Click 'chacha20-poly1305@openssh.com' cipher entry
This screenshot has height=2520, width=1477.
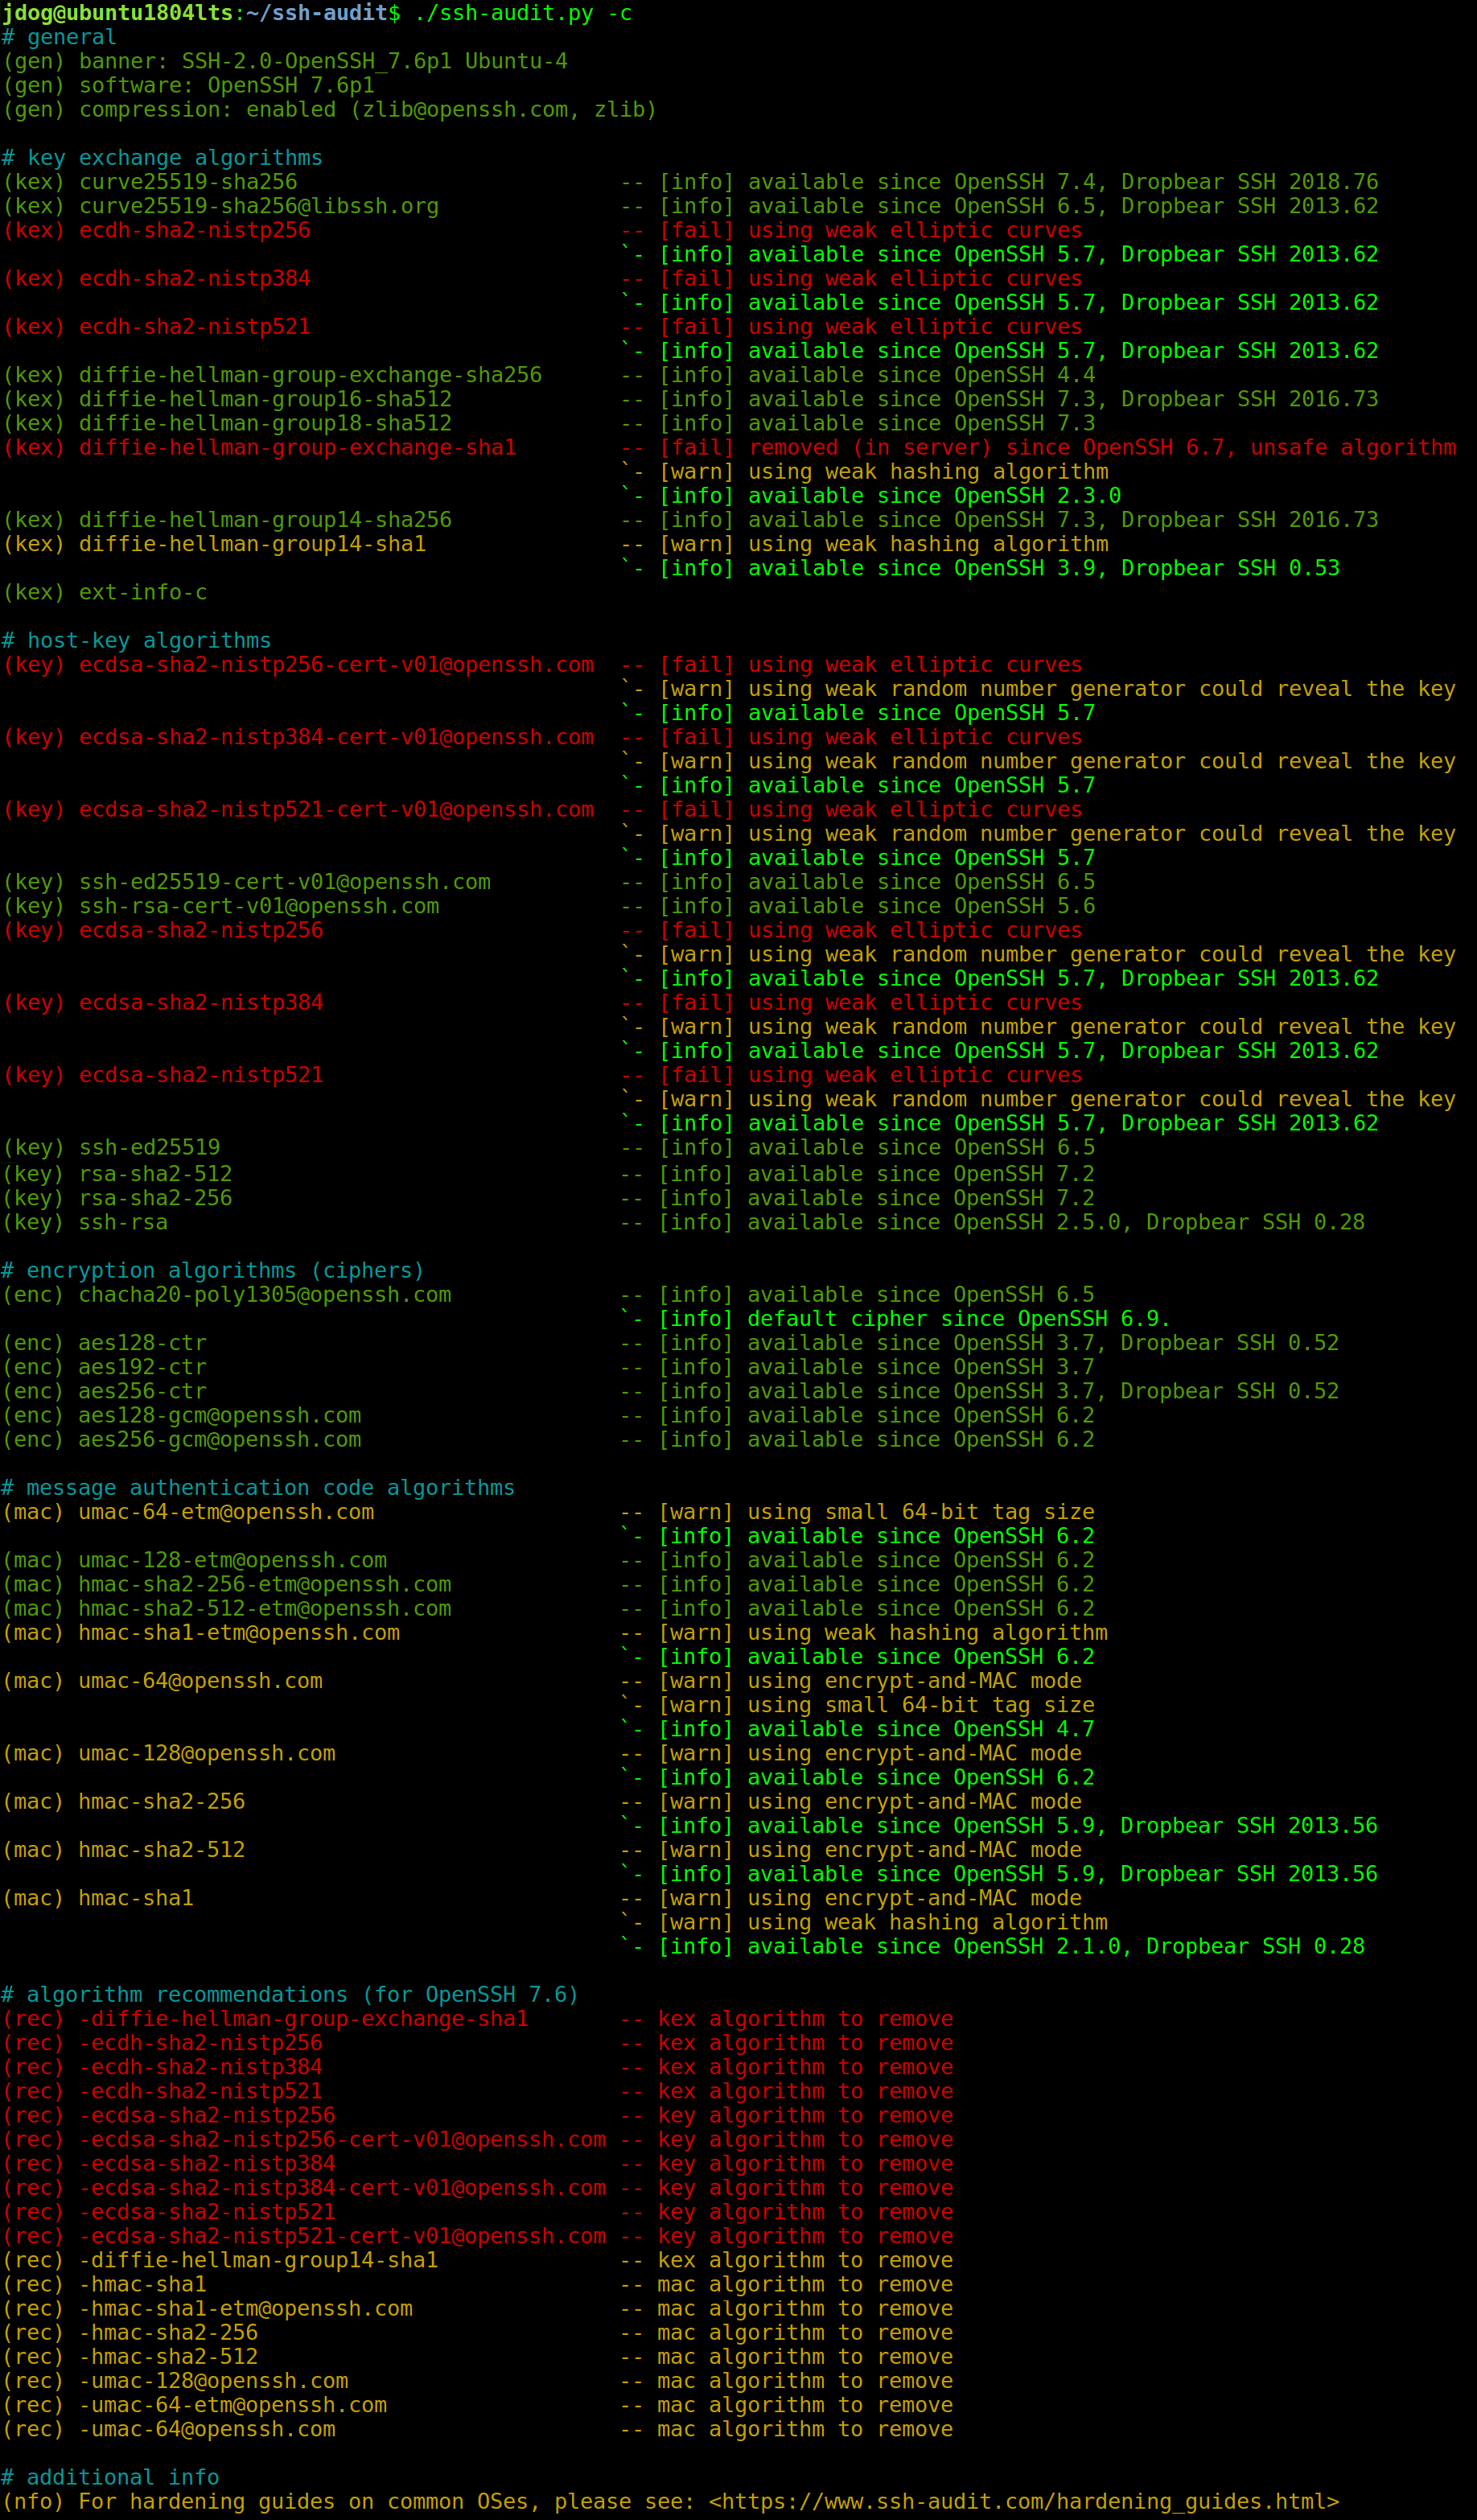(x=265, y=1295)
